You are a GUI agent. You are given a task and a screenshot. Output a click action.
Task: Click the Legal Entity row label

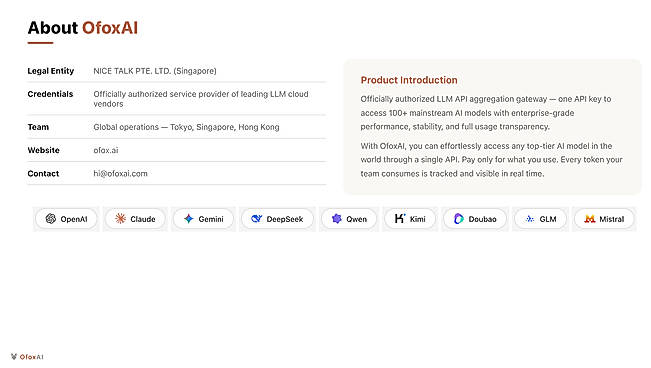(x=51, y=71)
